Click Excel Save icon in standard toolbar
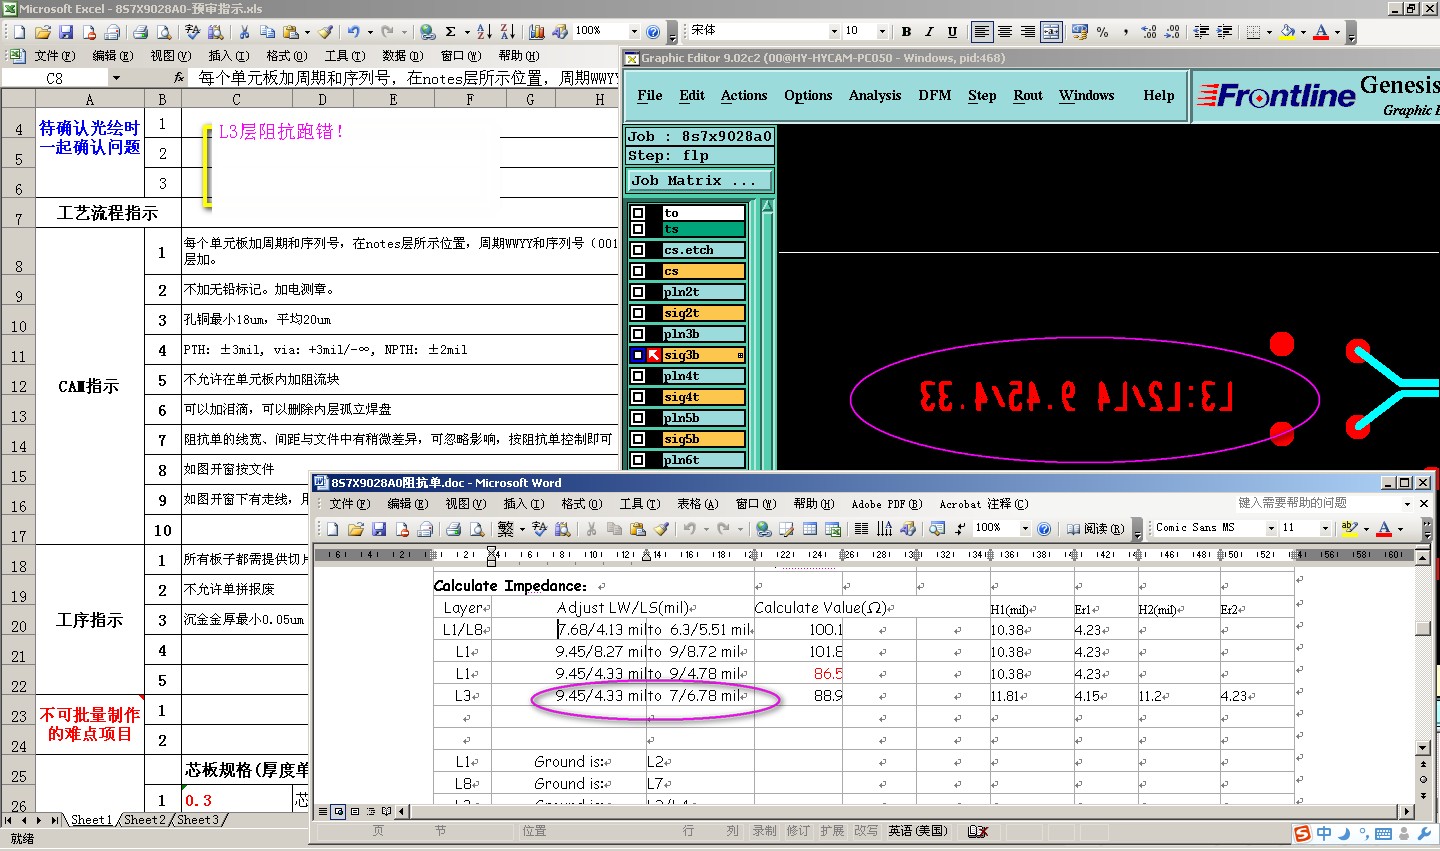Viewport: 1440px width, 851px height. [x=65, y=32]
